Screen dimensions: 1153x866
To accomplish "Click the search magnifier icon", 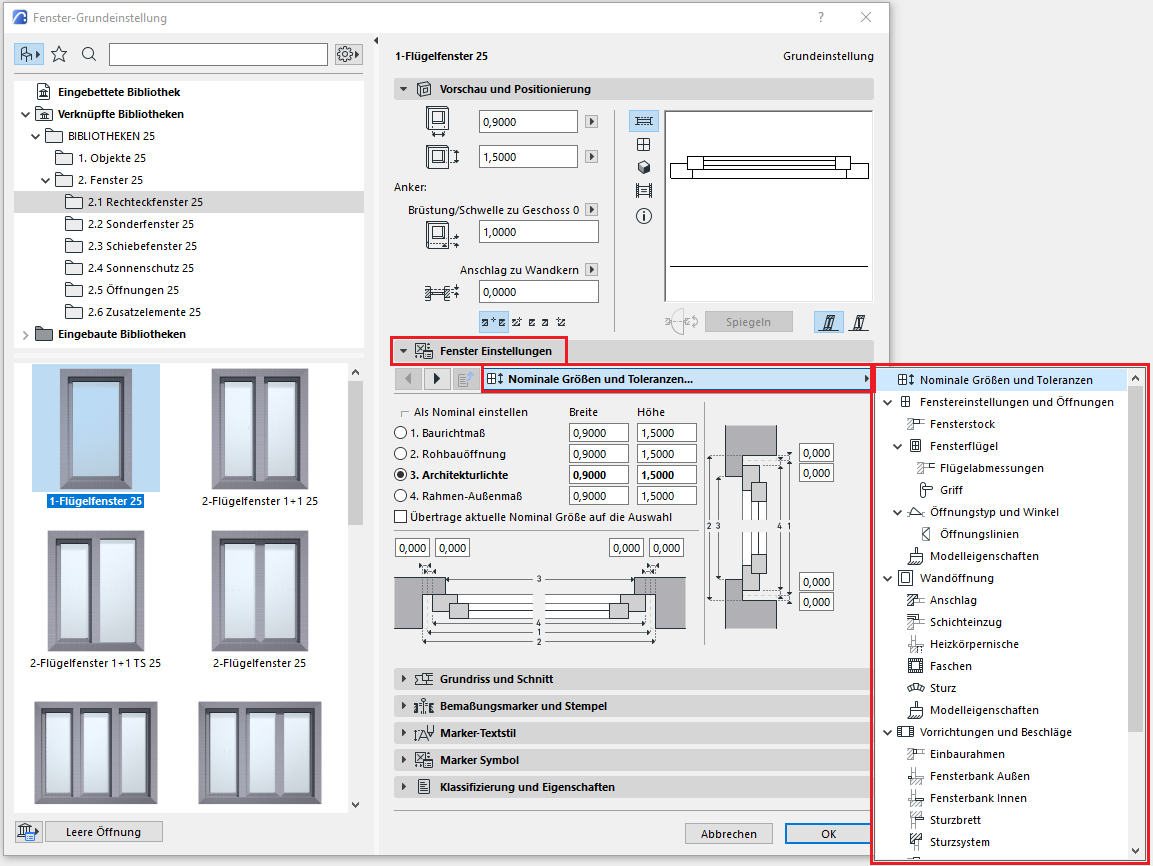I will (x=89, y=54).
